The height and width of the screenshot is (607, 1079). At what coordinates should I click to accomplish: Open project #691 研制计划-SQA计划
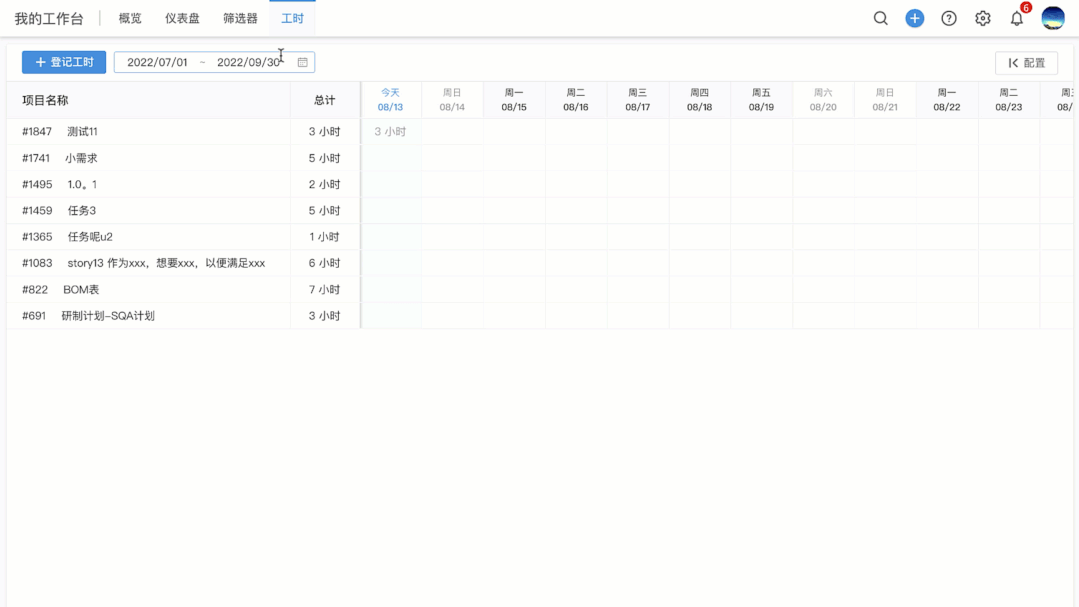coord(107,315)
